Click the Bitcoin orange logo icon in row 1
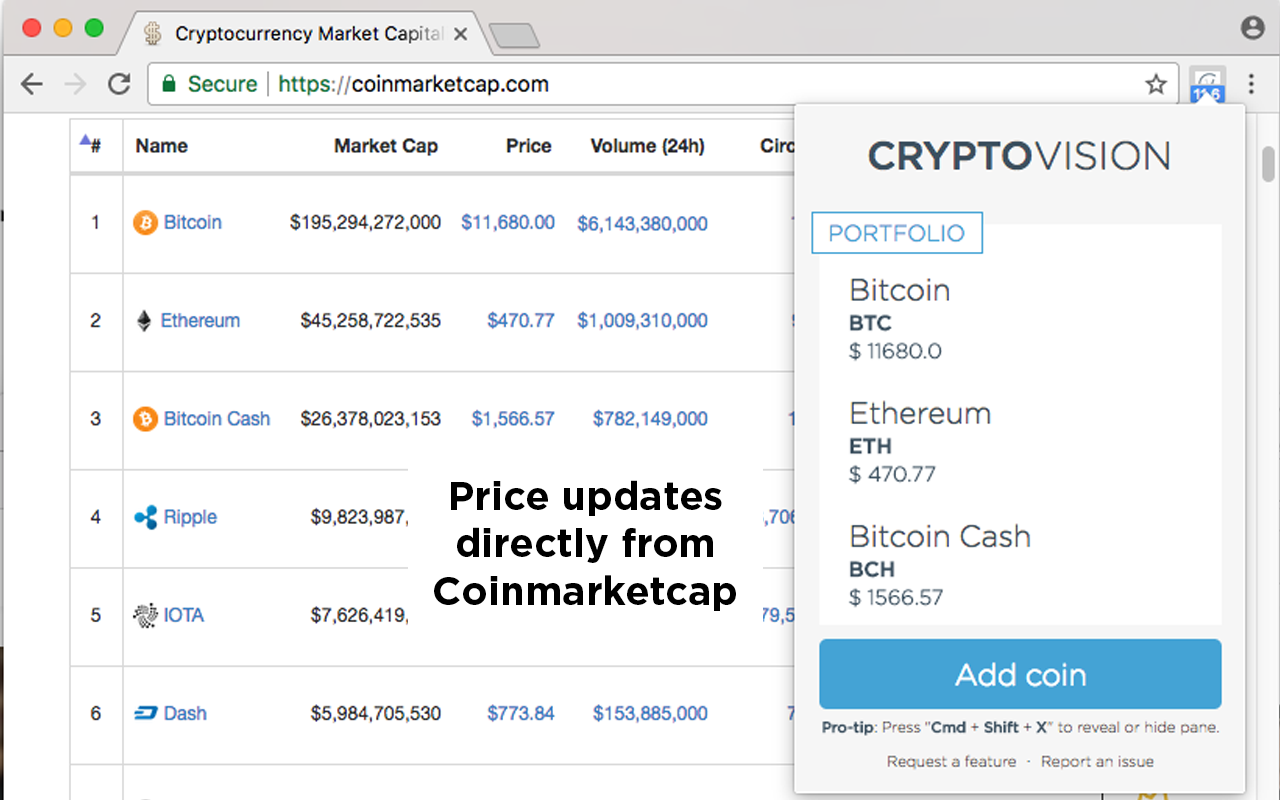This screenshot has width=1280, height=800. click(145, 222)
